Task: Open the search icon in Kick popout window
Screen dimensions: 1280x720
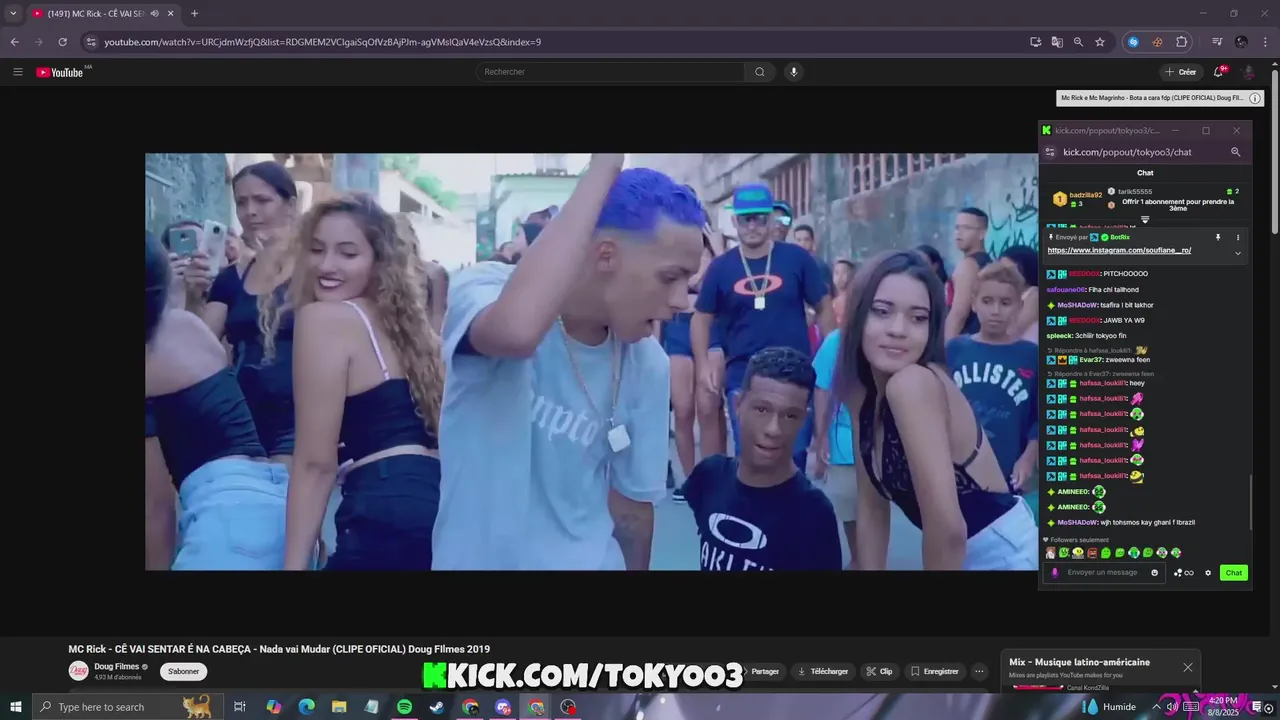Action: tap(1235, 152)
